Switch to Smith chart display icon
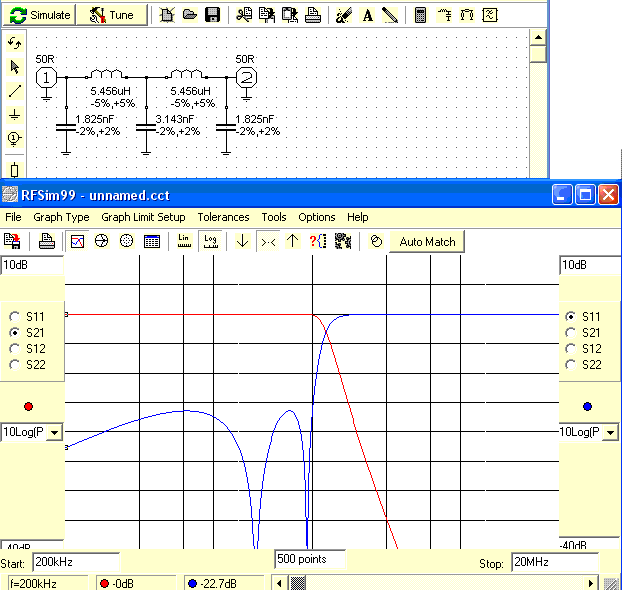 point(101,241)
